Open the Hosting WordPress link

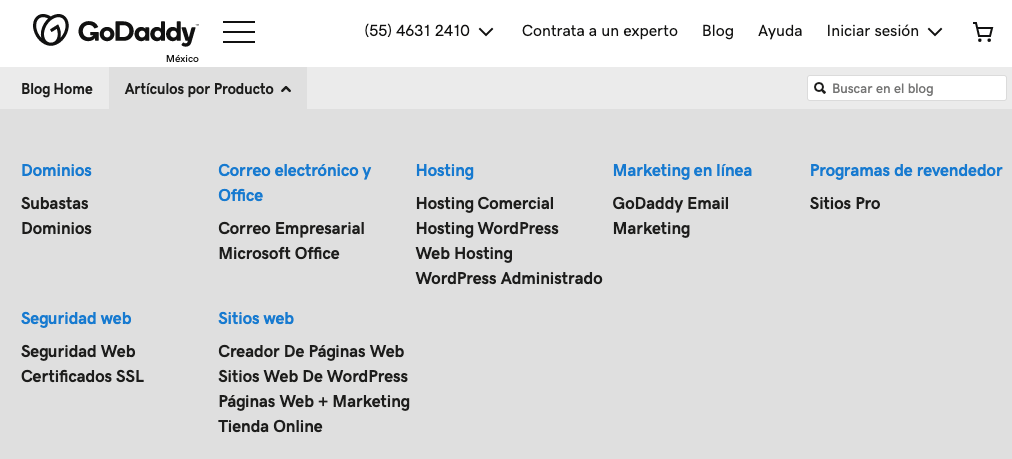pyautogui.click(x=487, y=229)
